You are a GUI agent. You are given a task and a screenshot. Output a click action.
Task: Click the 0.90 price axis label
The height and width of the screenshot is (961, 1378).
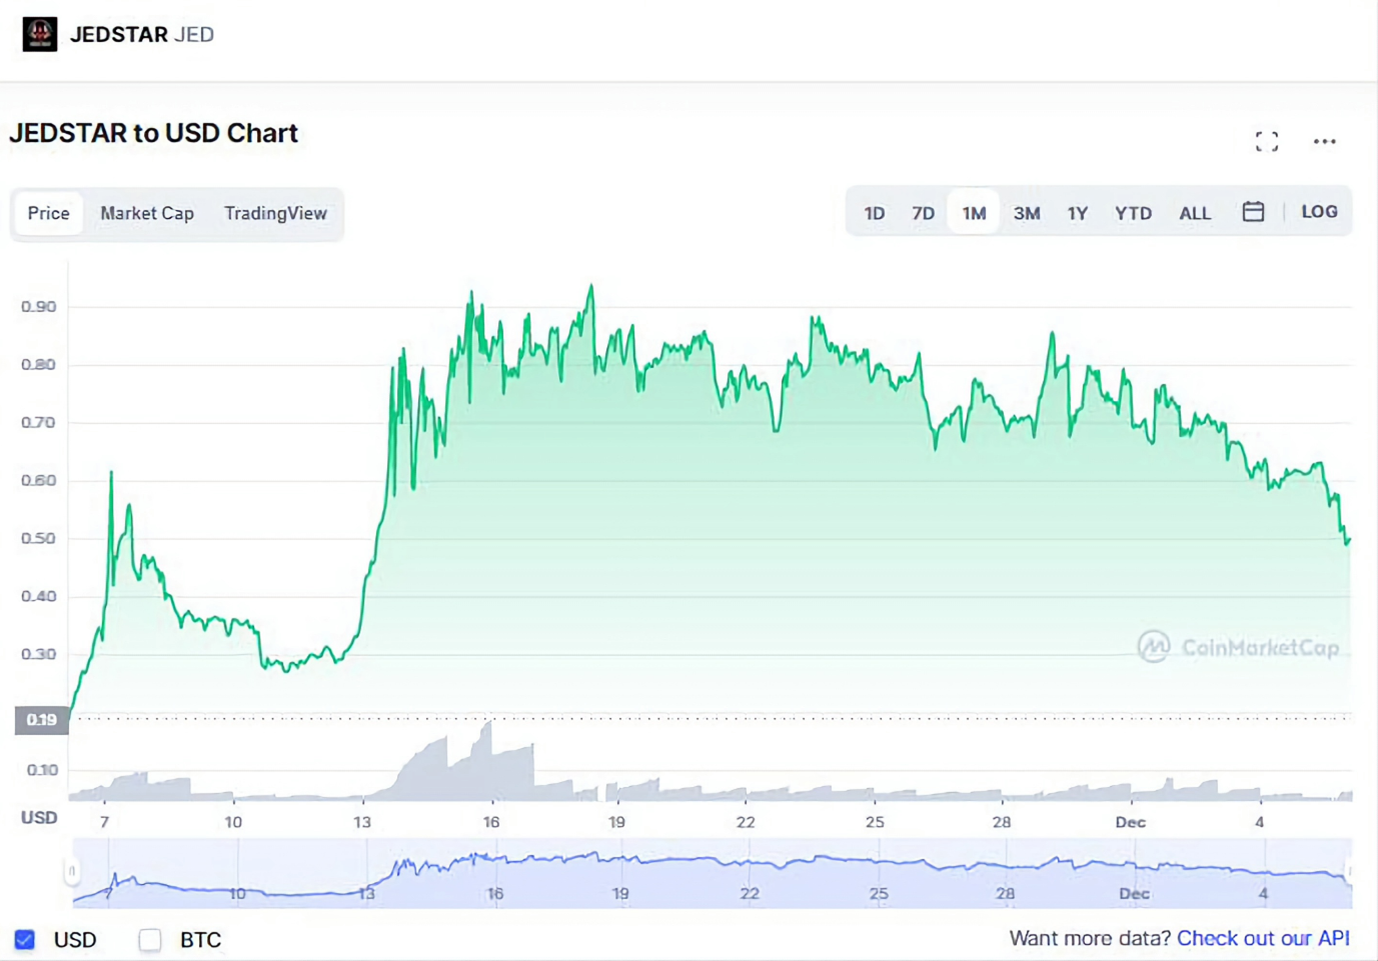pyautogui.click(x=38, y=306)
